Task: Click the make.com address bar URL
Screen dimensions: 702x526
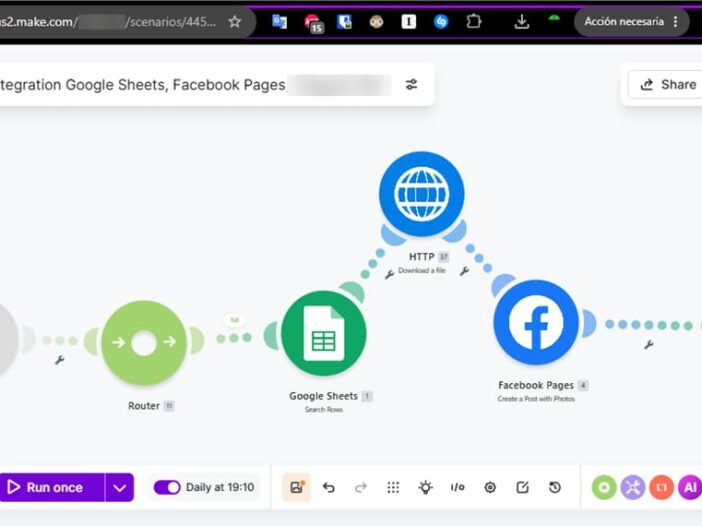Action: (108, 21)
